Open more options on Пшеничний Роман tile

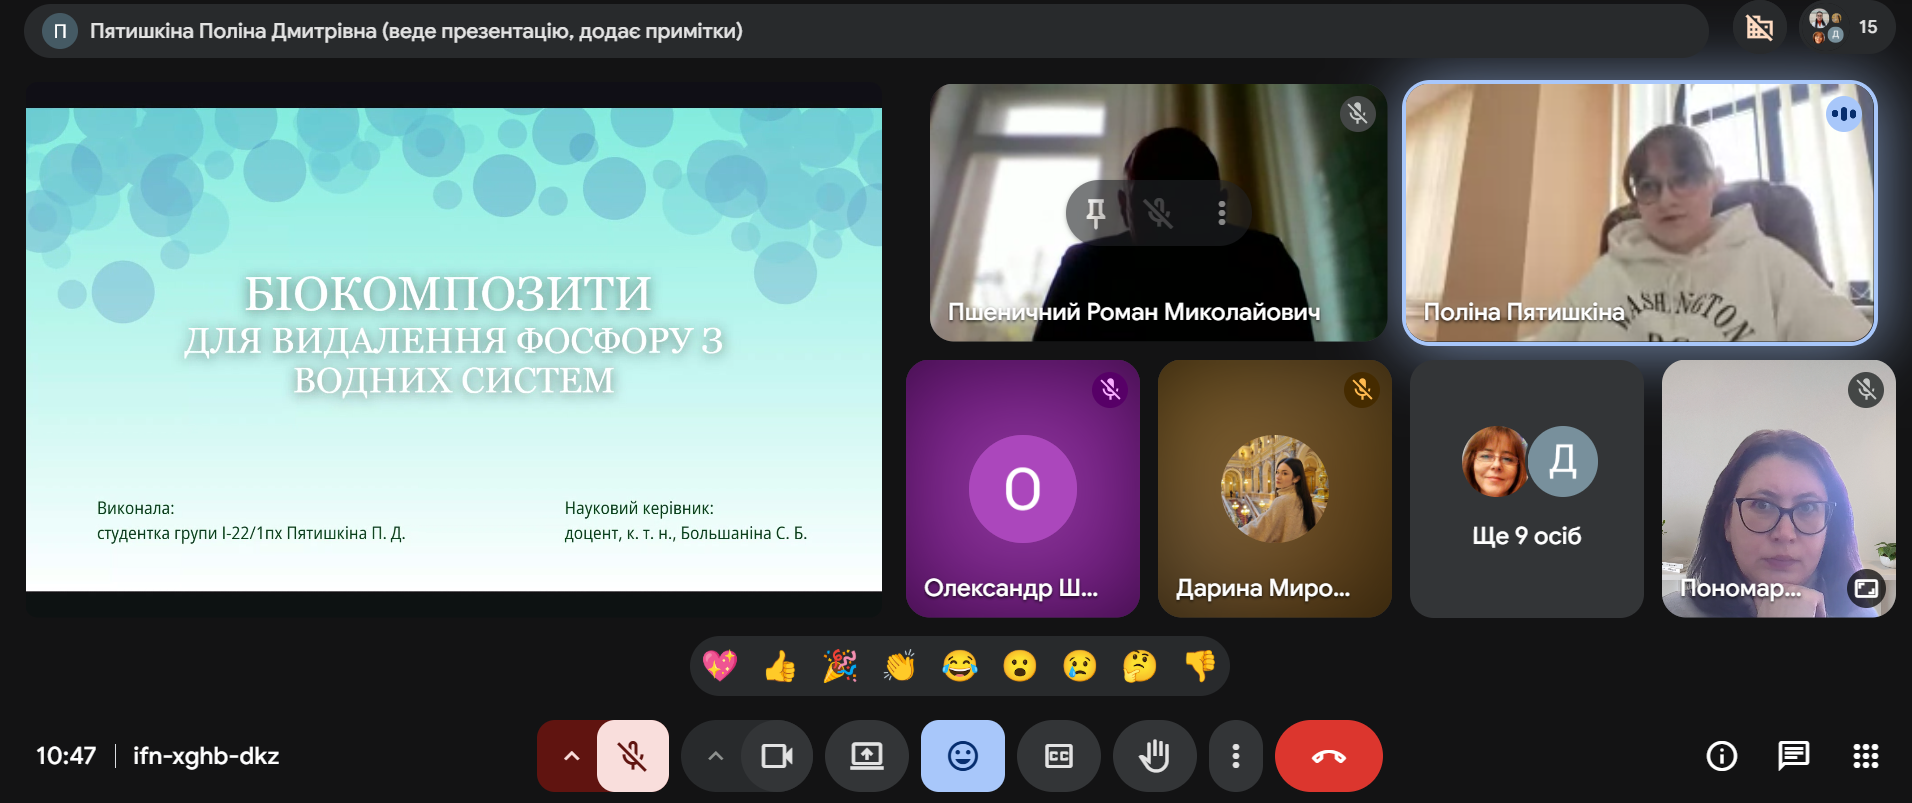1221,212
